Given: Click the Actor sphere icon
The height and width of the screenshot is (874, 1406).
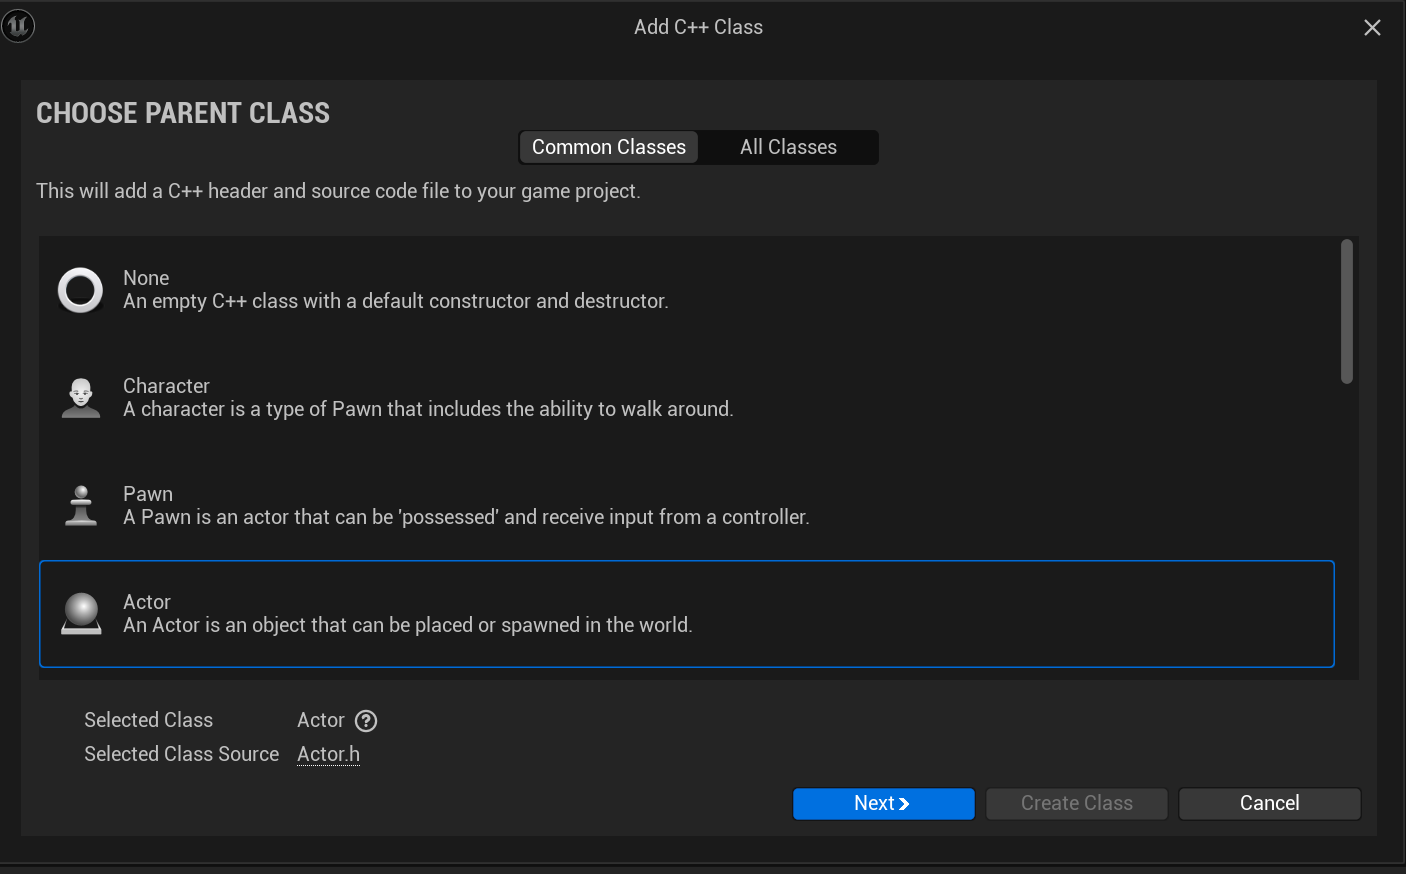Looking at the screenshot, I should point(81,614).
